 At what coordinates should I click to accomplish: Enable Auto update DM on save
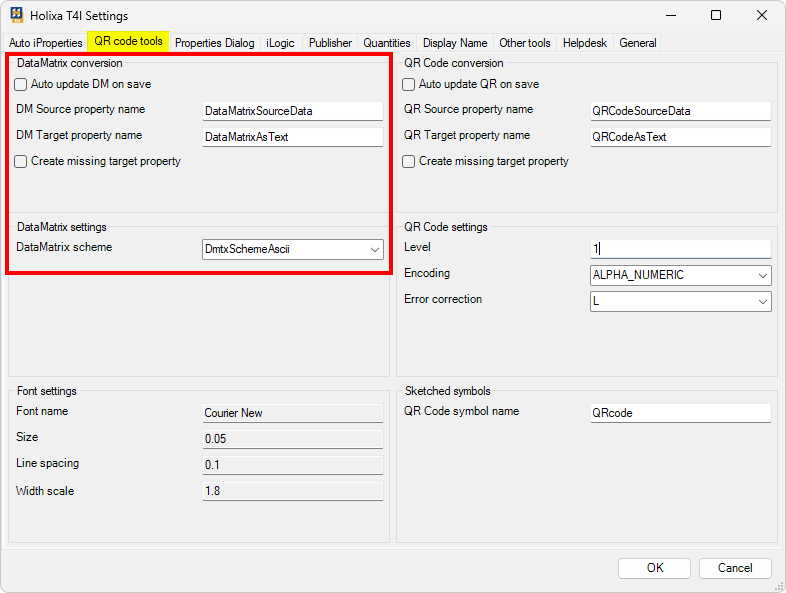tap(21, 85)
